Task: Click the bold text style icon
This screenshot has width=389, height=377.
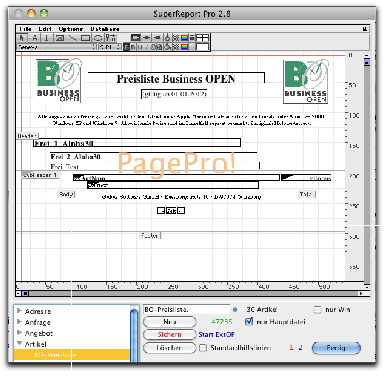Action: pyautogui.click(x=126, y=47)
